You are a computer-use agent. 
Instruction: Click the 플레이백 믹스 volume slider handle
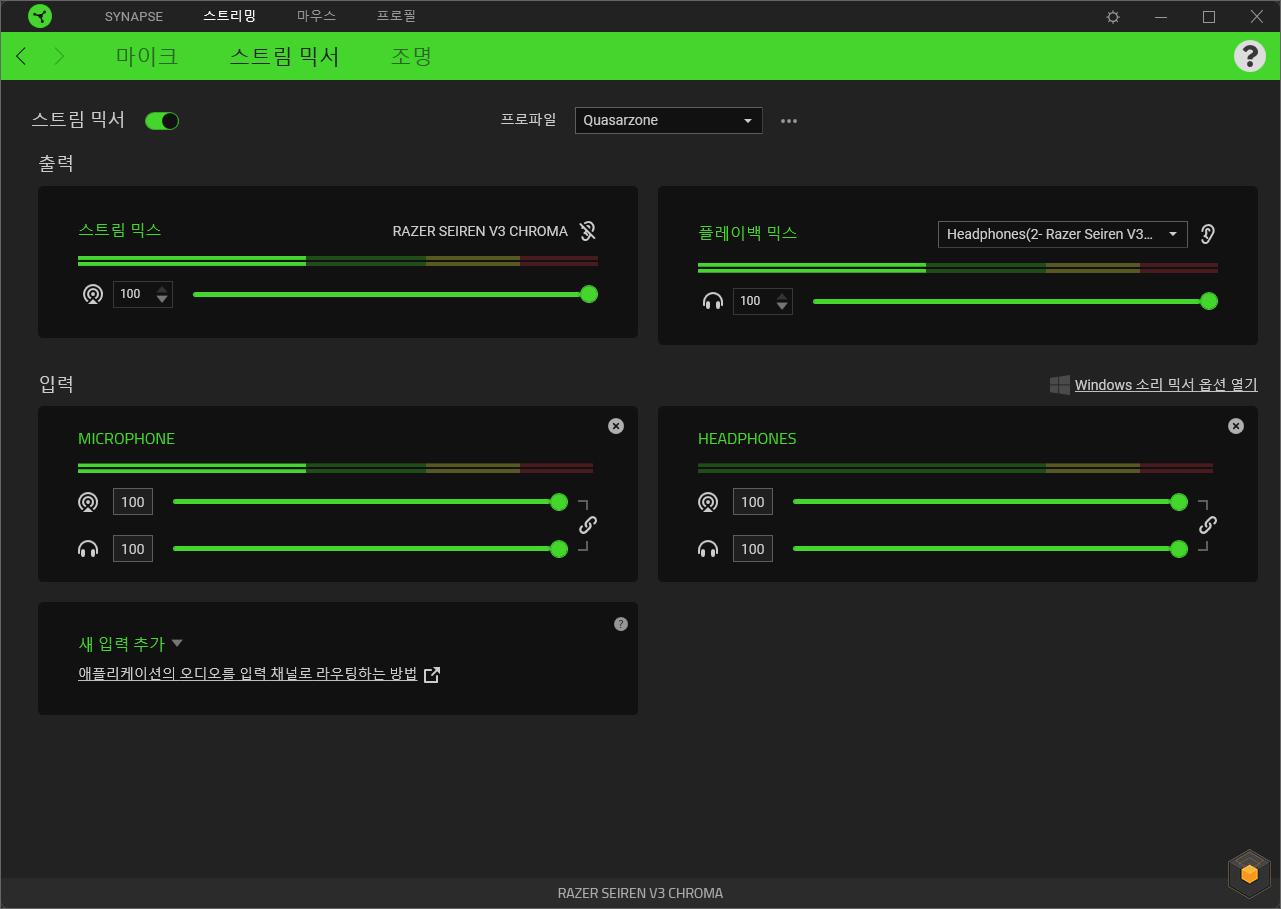click(1209, 301)
